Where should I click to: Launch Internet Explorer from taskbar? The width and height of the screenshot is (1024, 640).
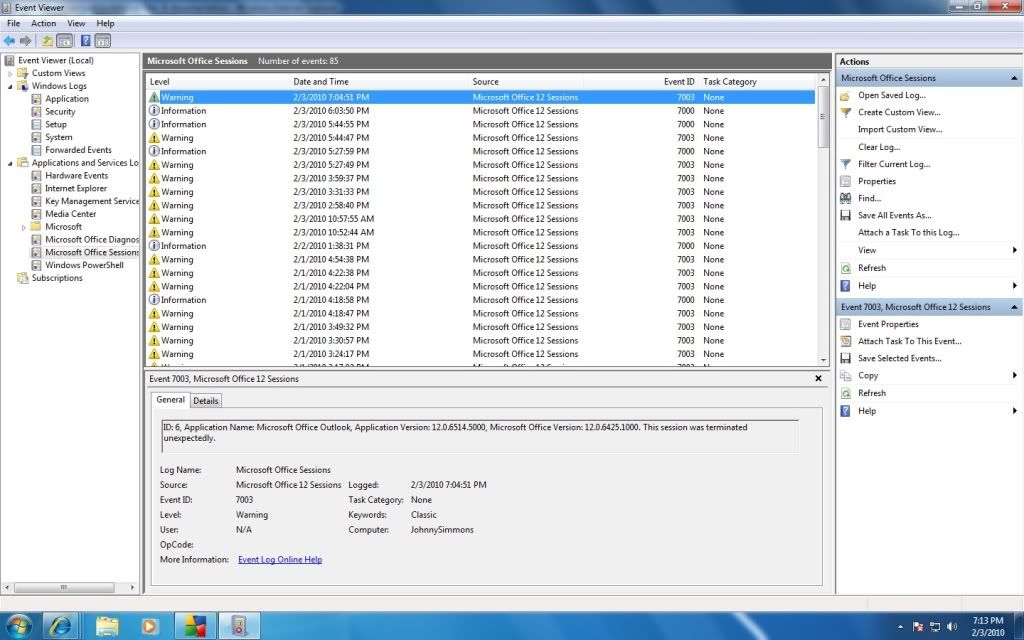[61, 626]
